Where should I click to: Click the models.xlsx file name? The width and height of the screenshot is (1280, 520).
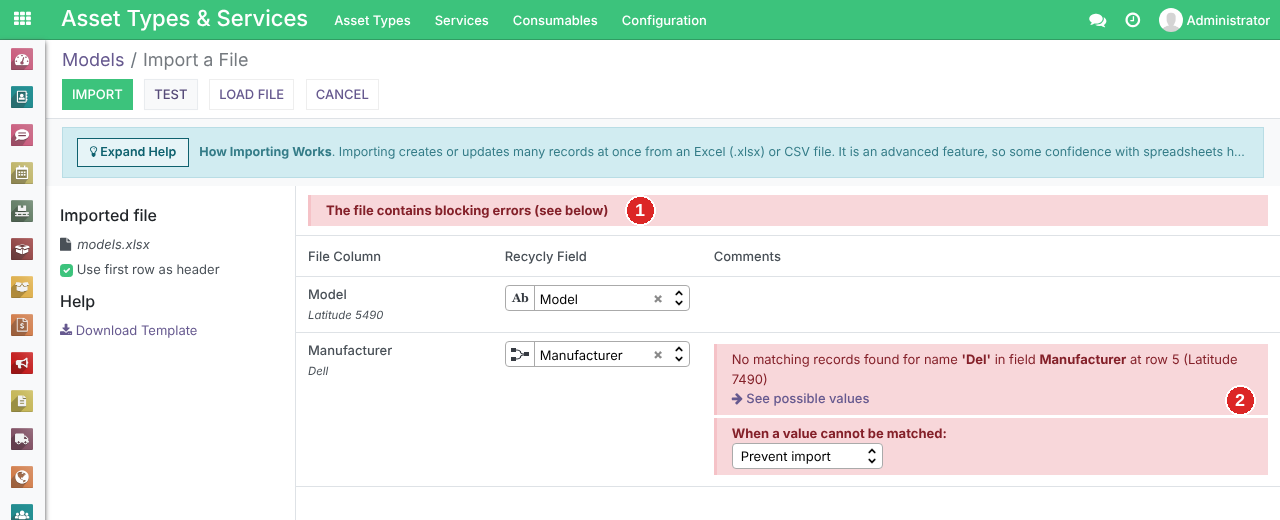[113, 244]
